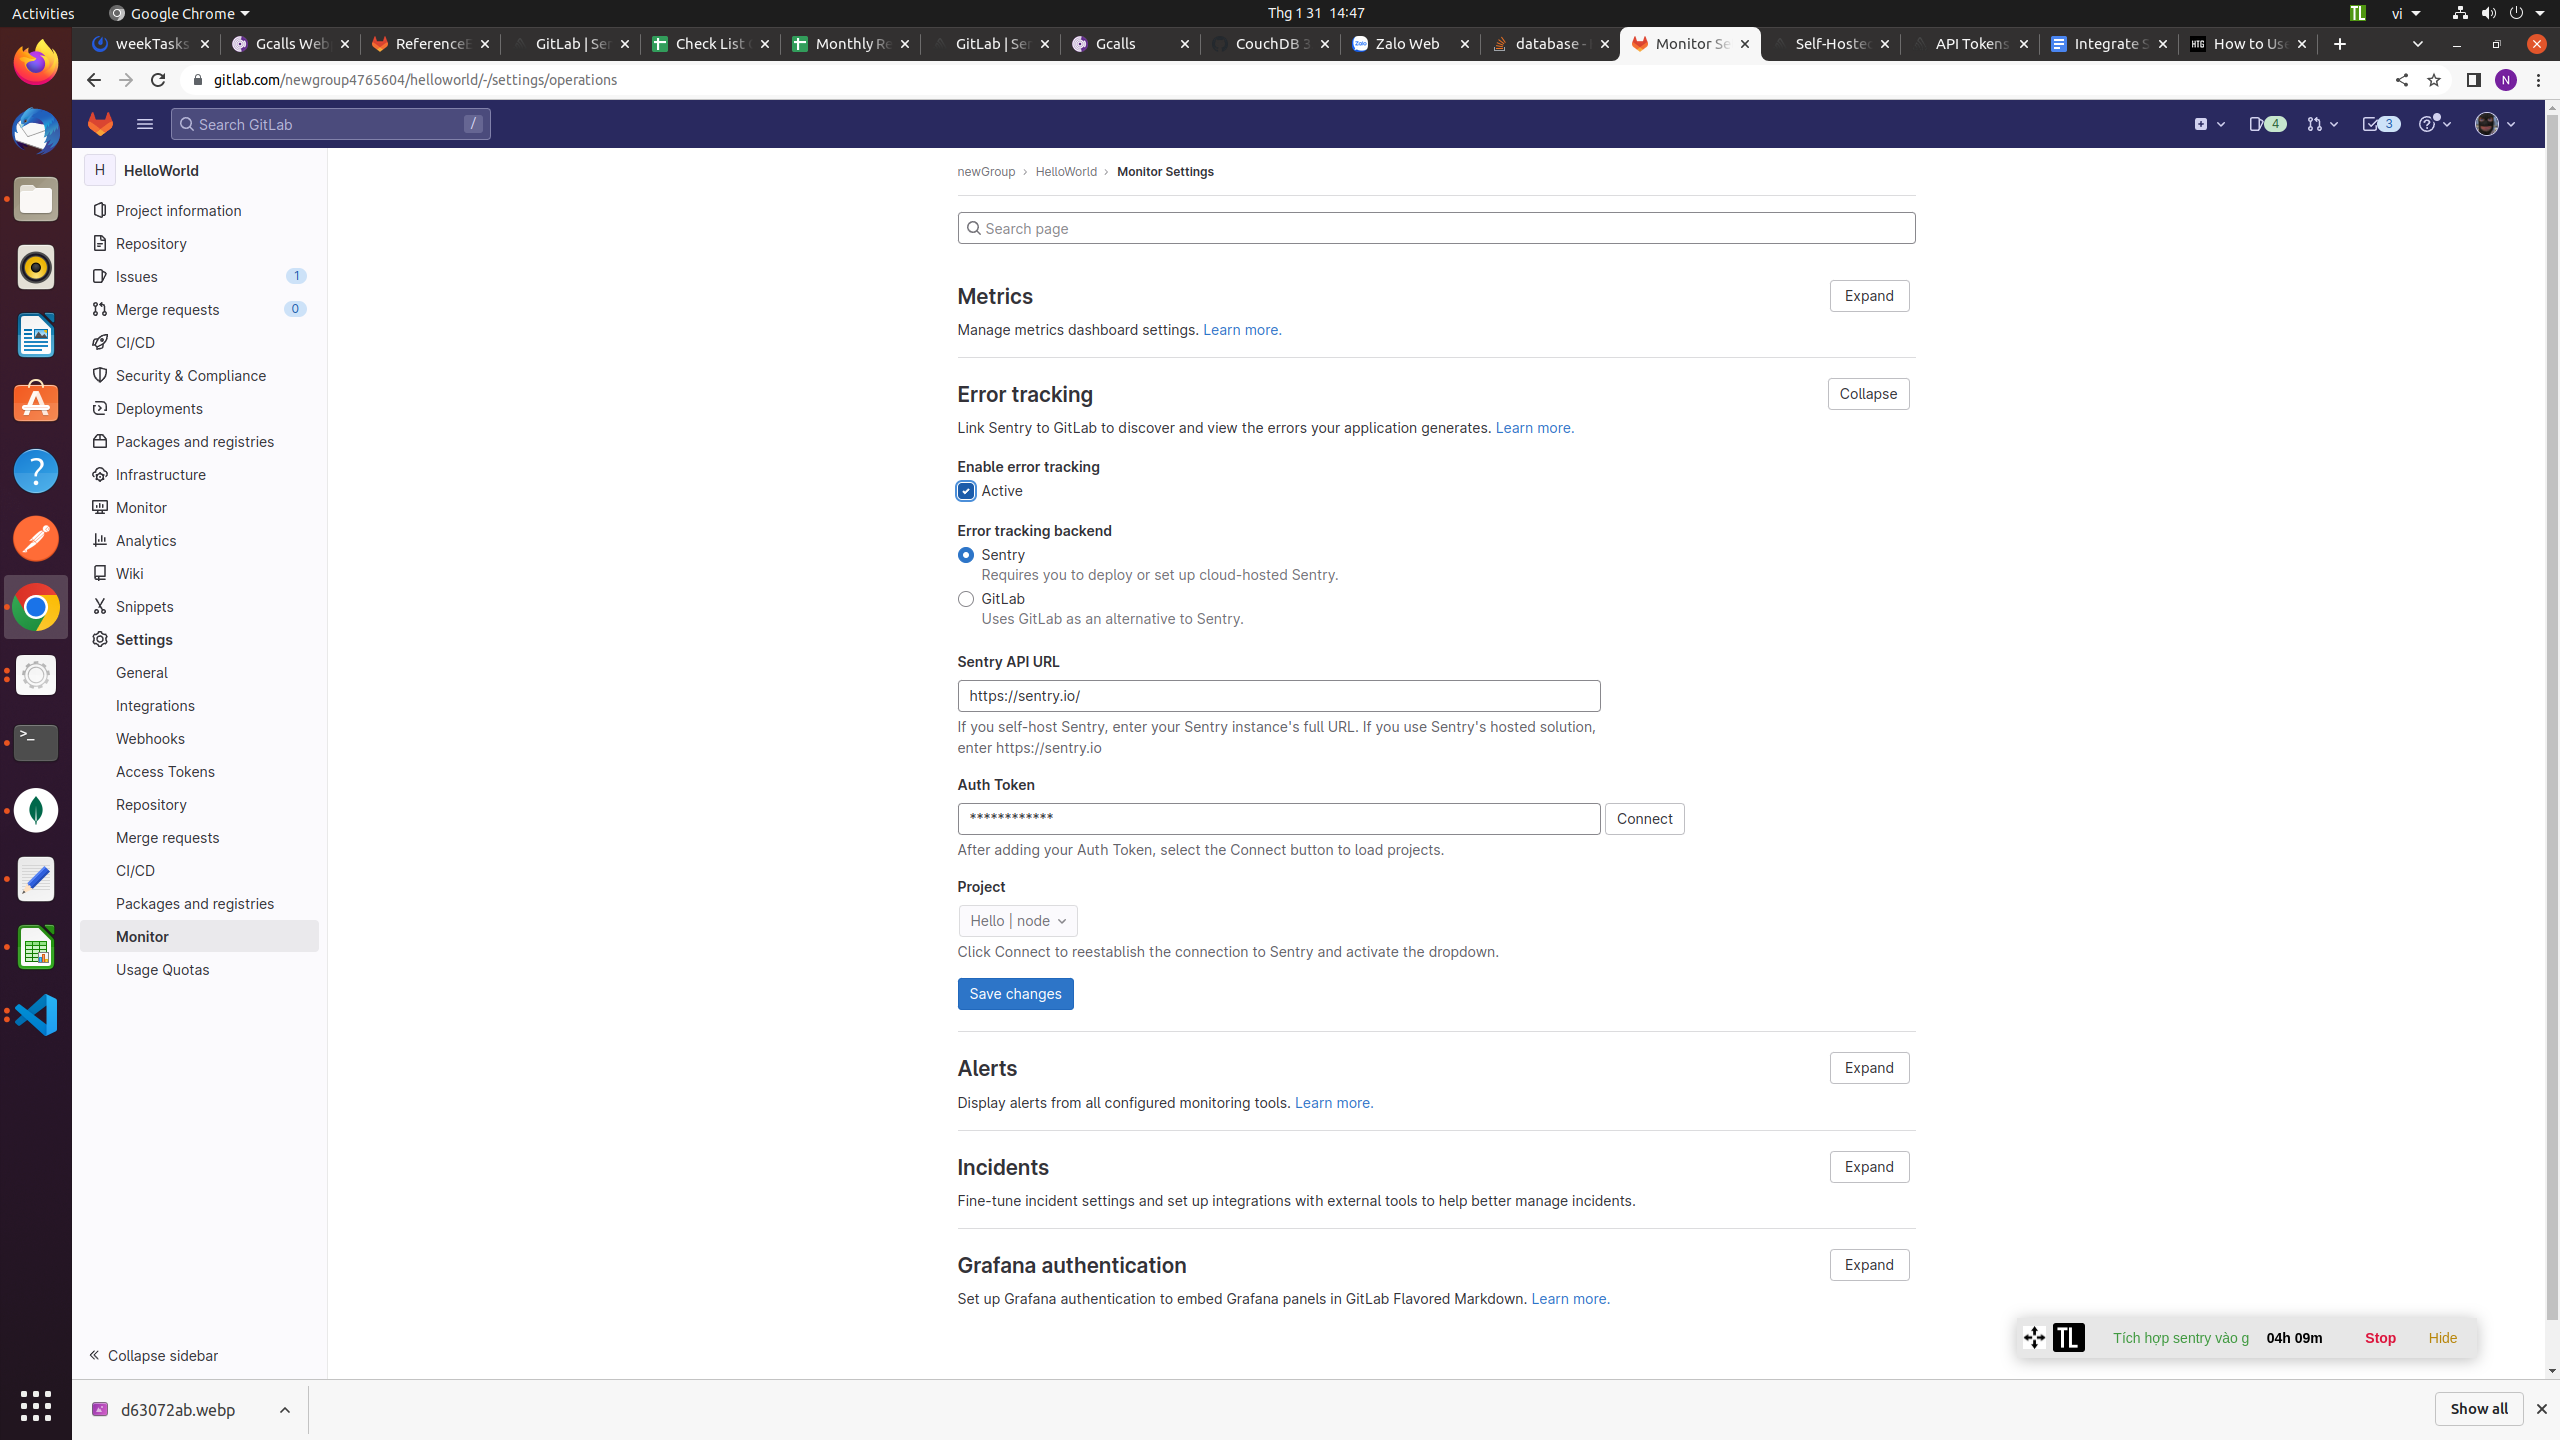Open the to-do list icon with badge
This screenshot has width=2560, height=1440.
click(x=2379, y=124)
